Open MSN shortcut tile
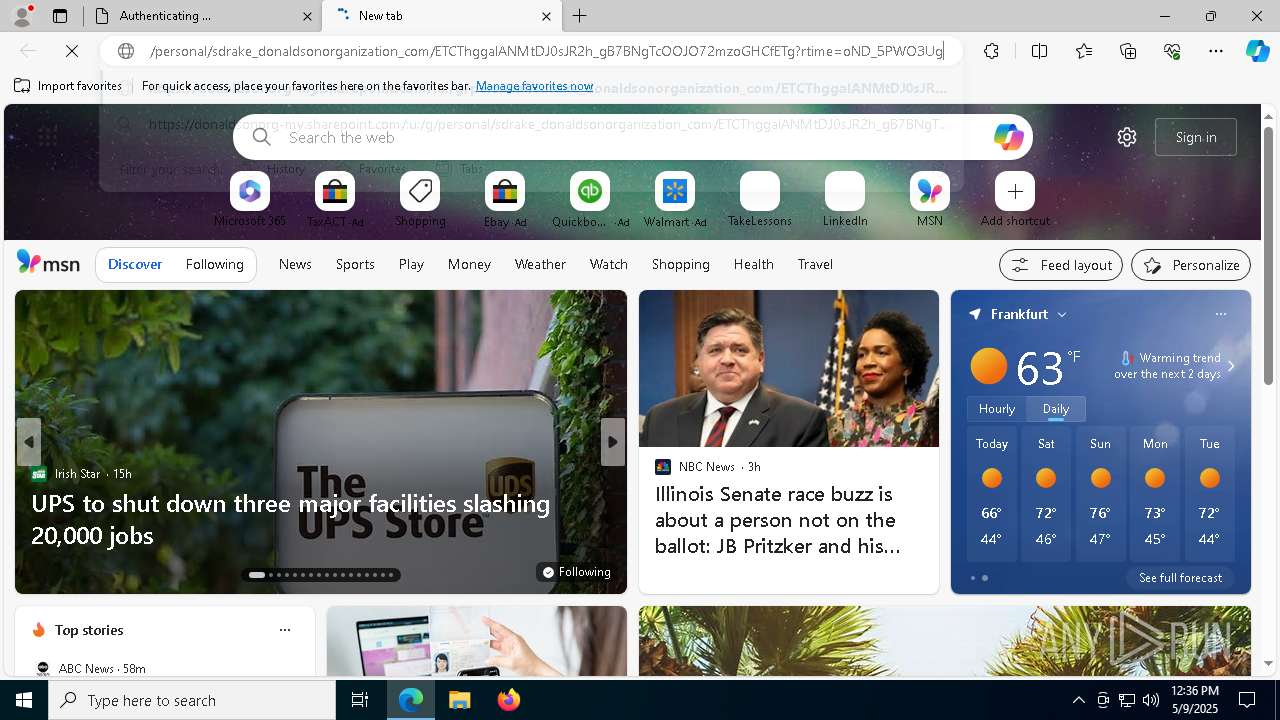The height and width of the screenshot is (720, 1280). [930, 199]
